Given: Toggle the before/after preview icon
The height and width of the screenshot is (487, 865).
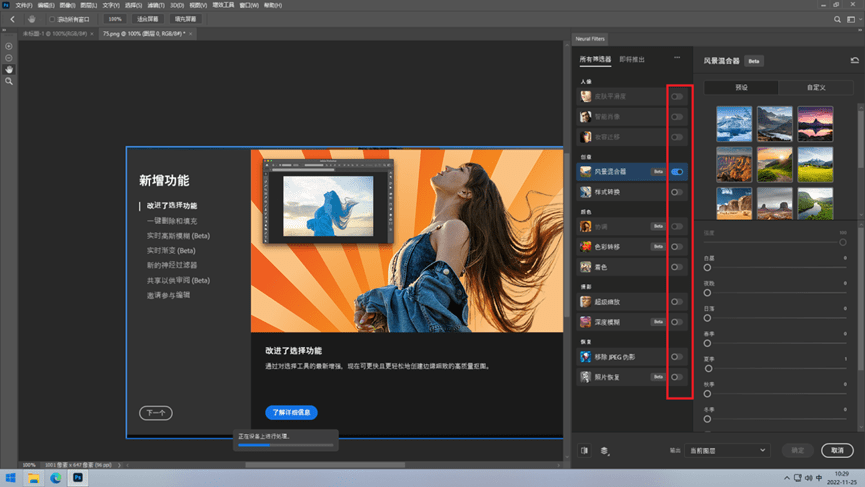Looking at the screenshot, I should click(x=584, y=451).
